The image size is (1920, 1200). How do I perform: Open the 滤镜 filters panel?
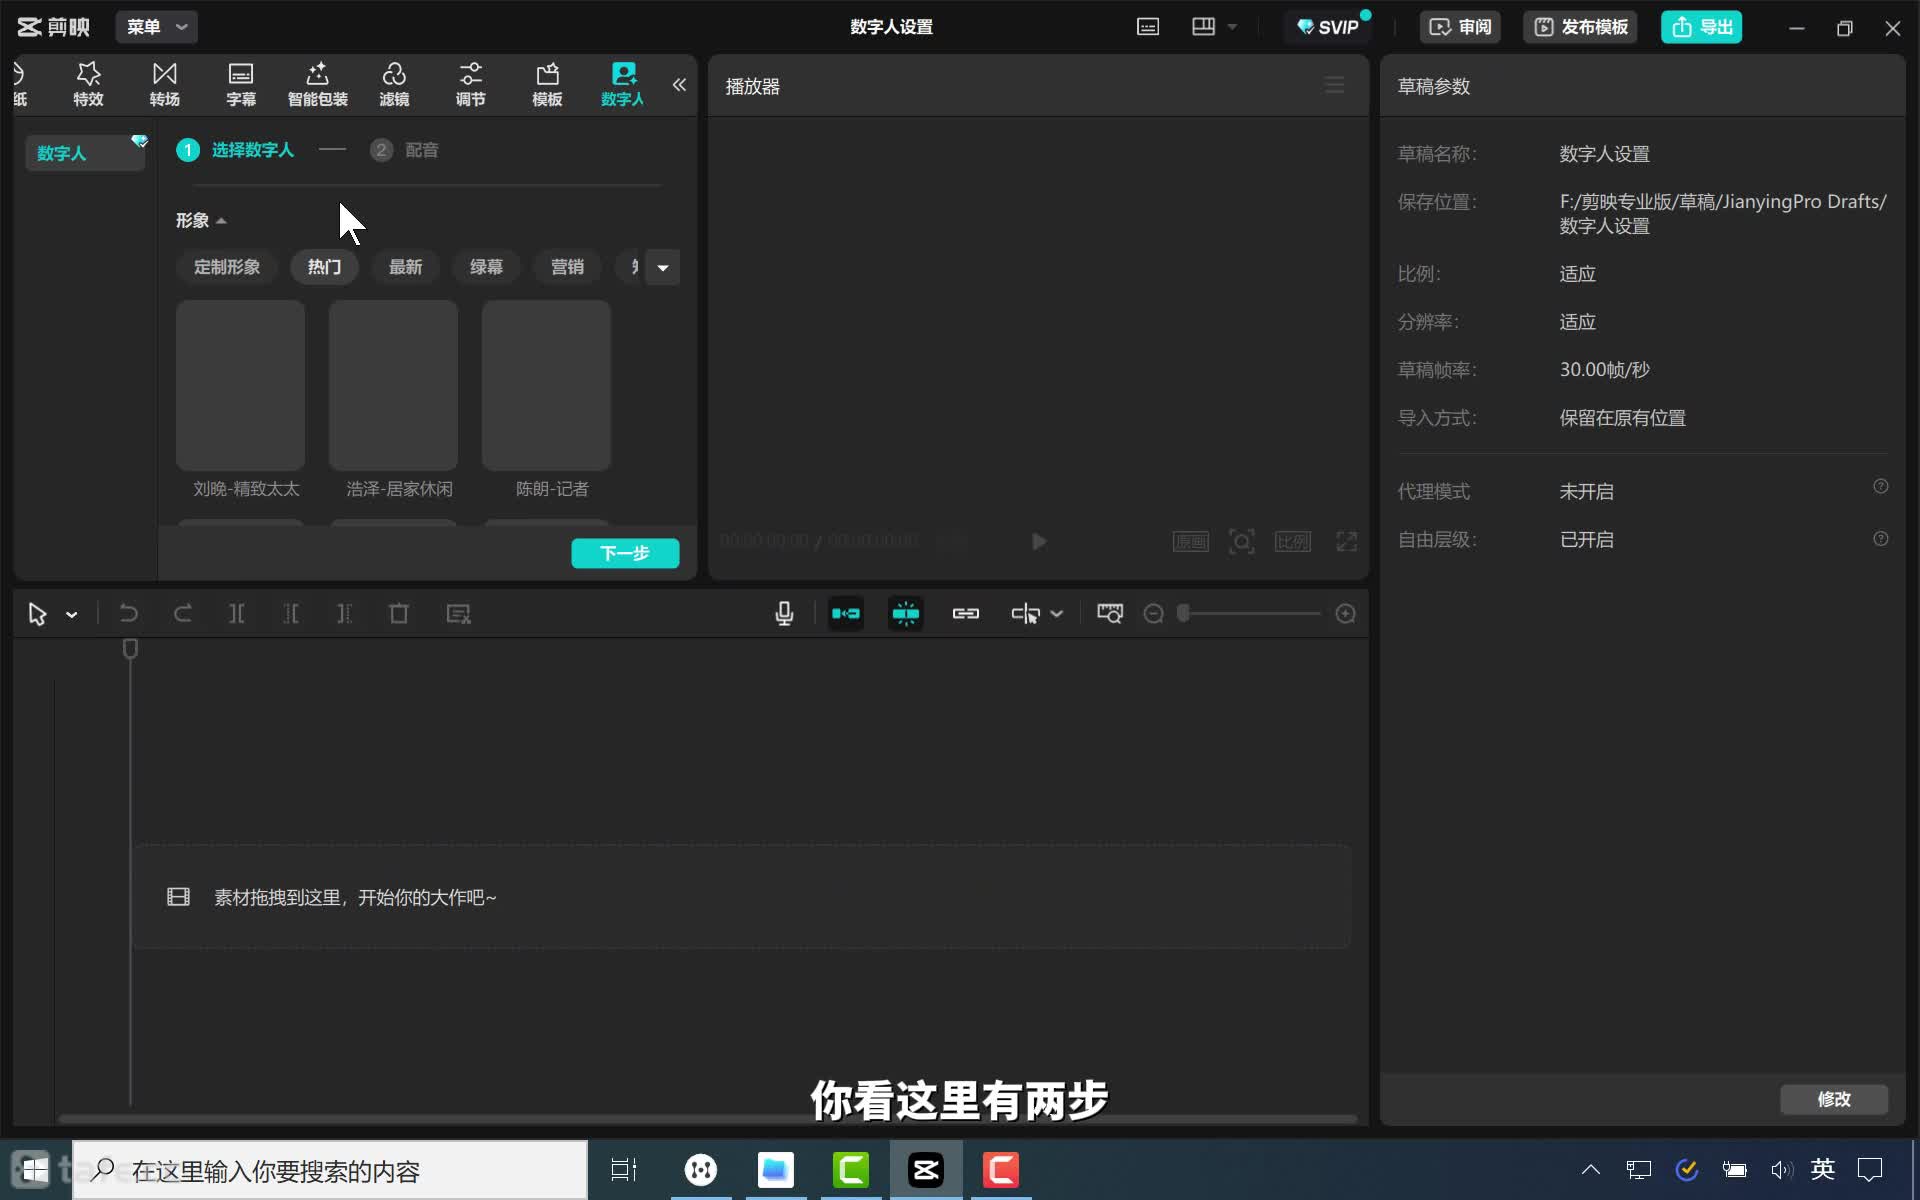click(394, 84)
